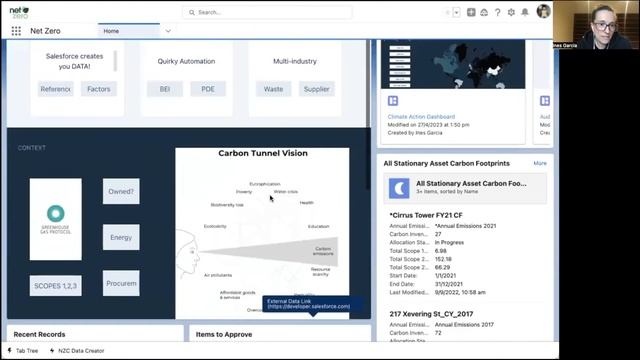The height and width of the screenshot is (360, 640).
Task: Click the Annual Emissions 2017 value
Action: (x=464, y=324)
